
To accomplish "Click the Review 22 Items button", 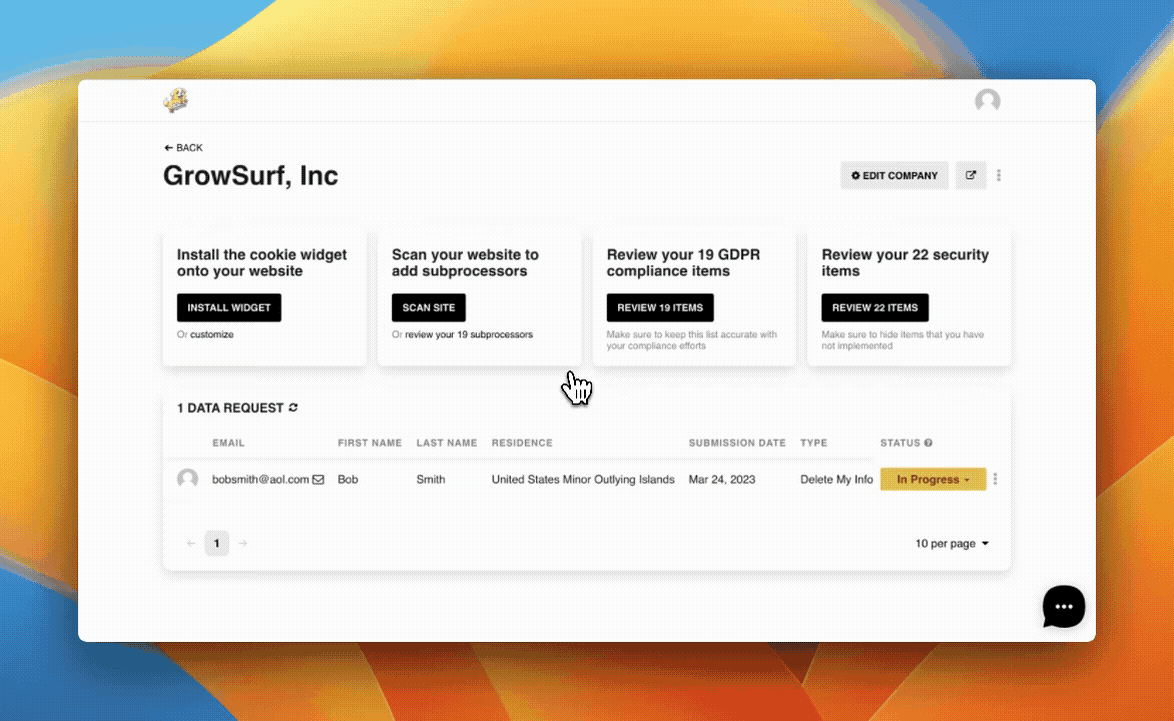I will pyautogui.click(x=874, y=308).
